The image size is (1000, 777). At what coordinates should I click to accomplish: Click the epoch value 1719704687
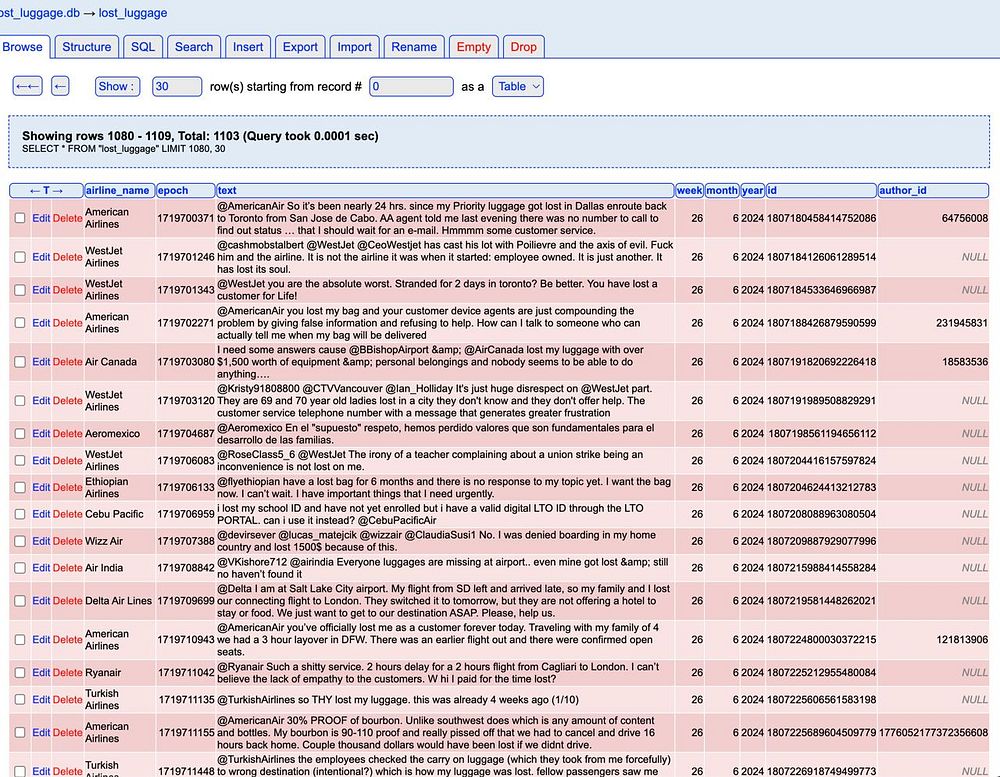186,433
